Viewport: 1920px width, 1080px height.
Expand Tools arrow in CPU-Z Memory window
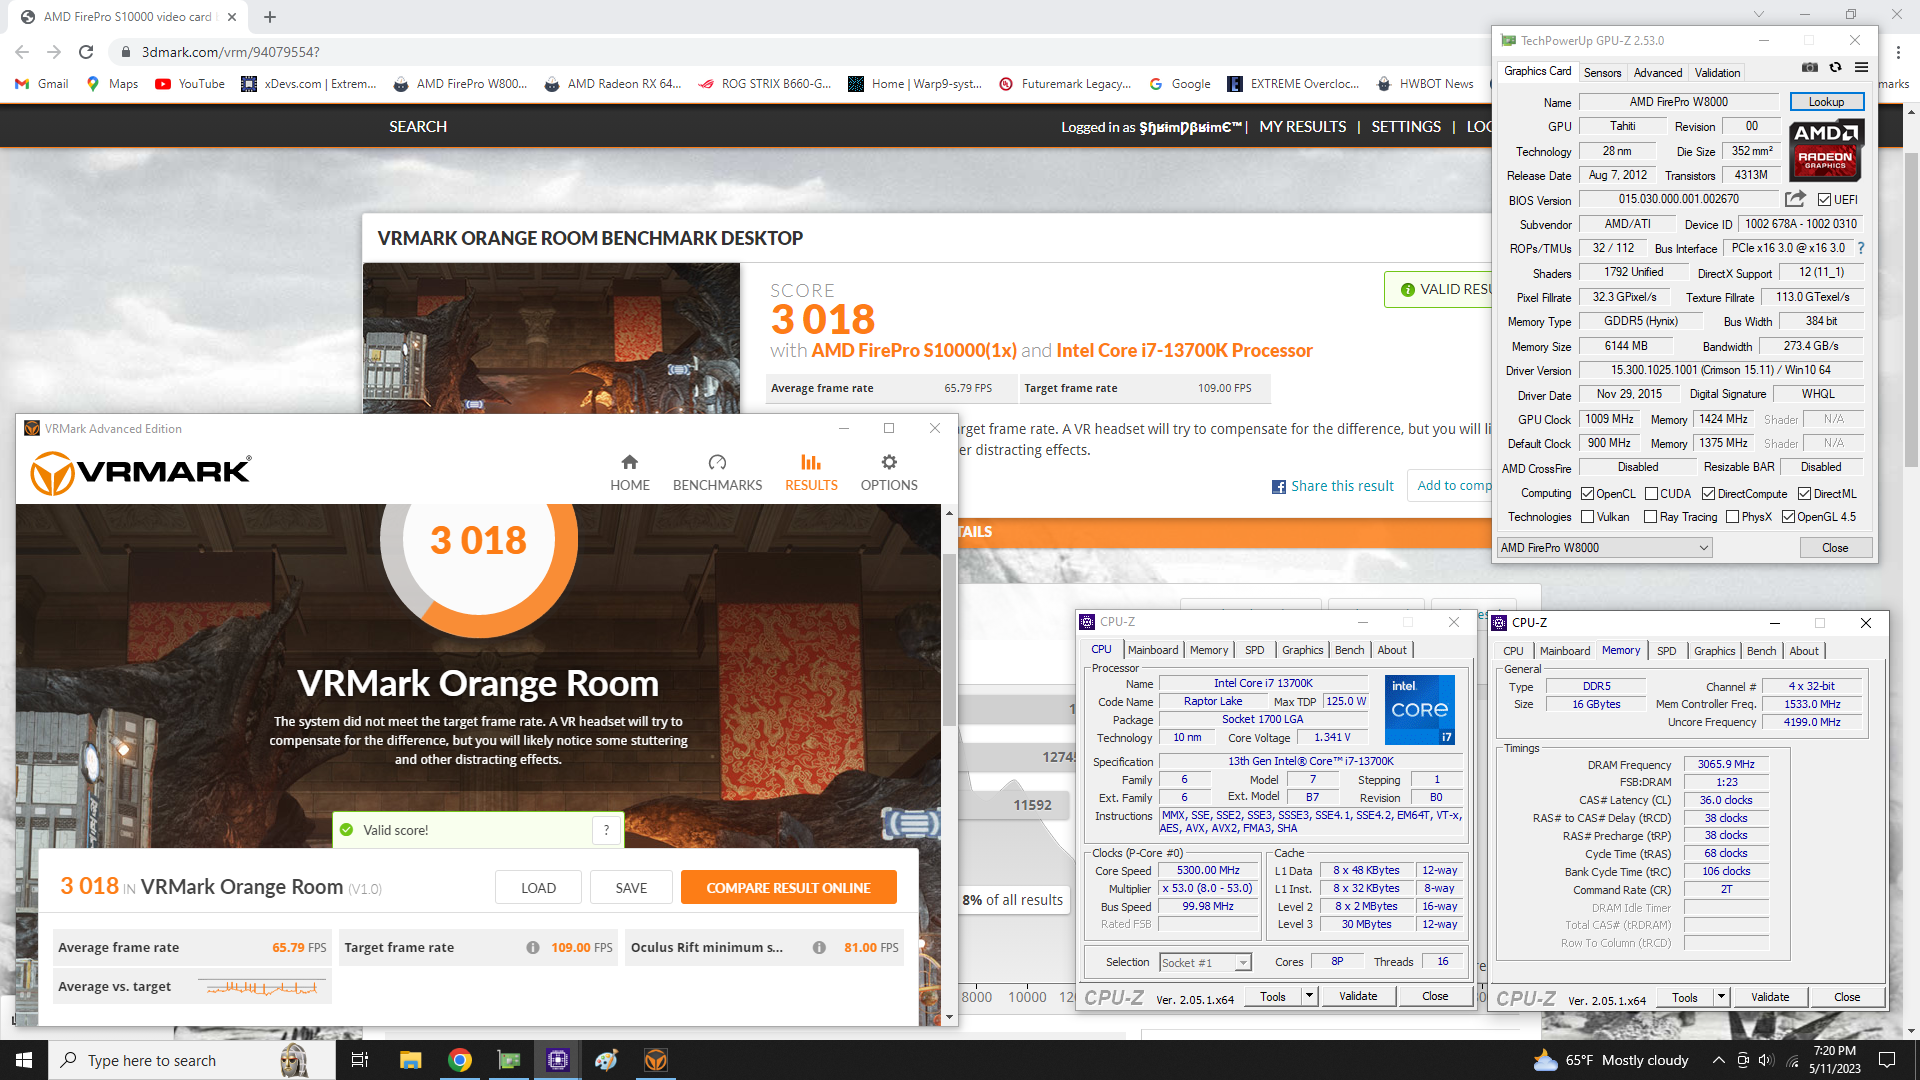pyautogui.click(x=1721, y=998)
